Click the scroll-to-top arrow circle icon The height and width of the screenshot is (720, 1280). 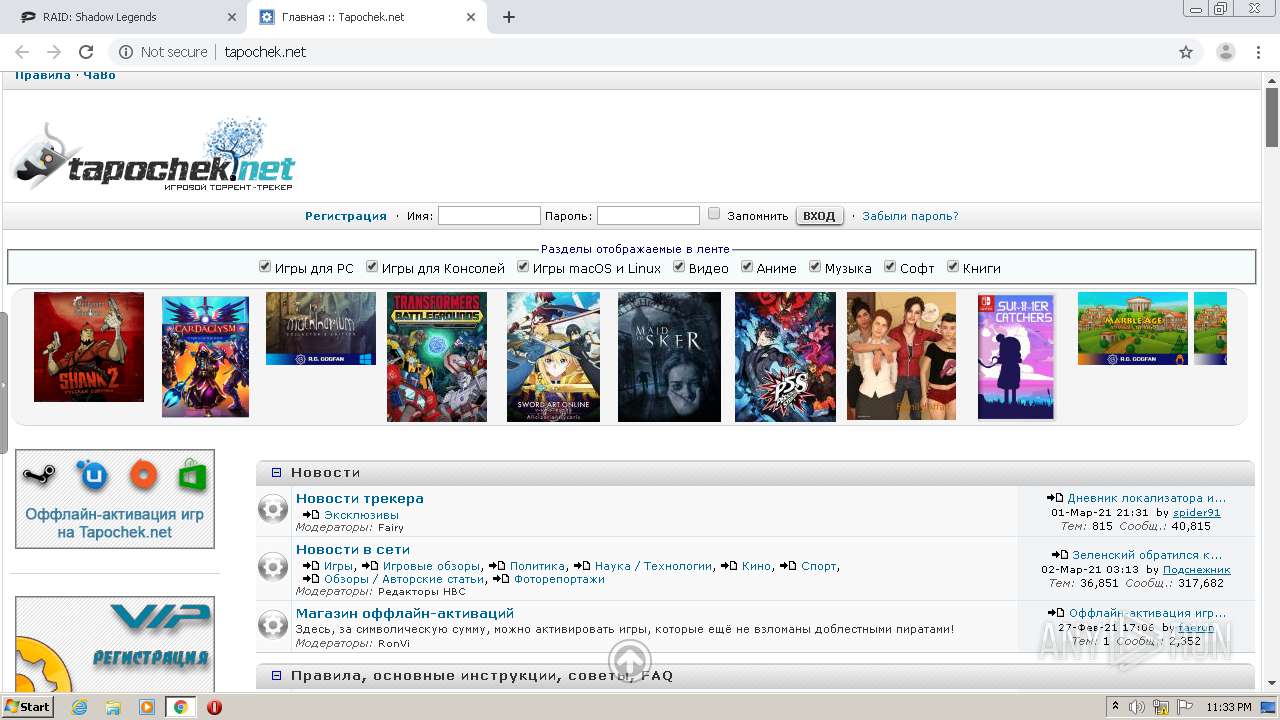(x=630, y=661)
